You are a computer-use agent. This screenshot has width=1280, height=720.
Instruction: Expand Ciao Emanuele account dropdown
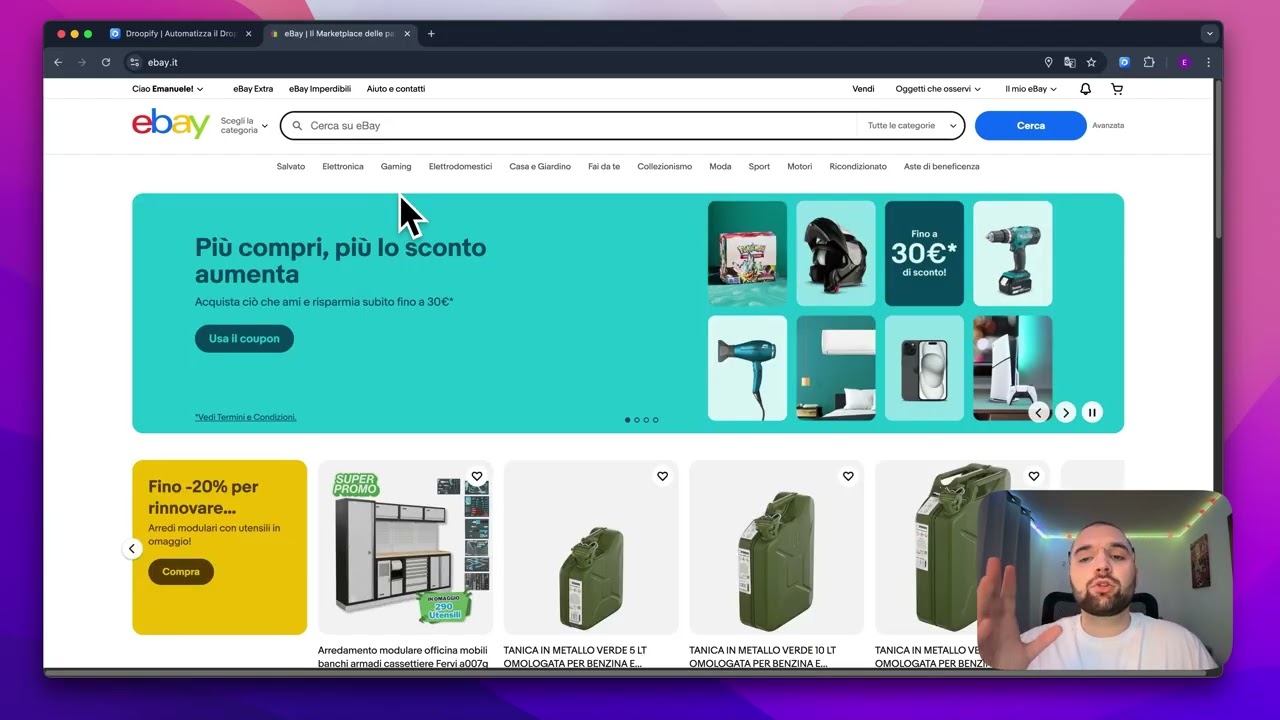click(168, 89)
